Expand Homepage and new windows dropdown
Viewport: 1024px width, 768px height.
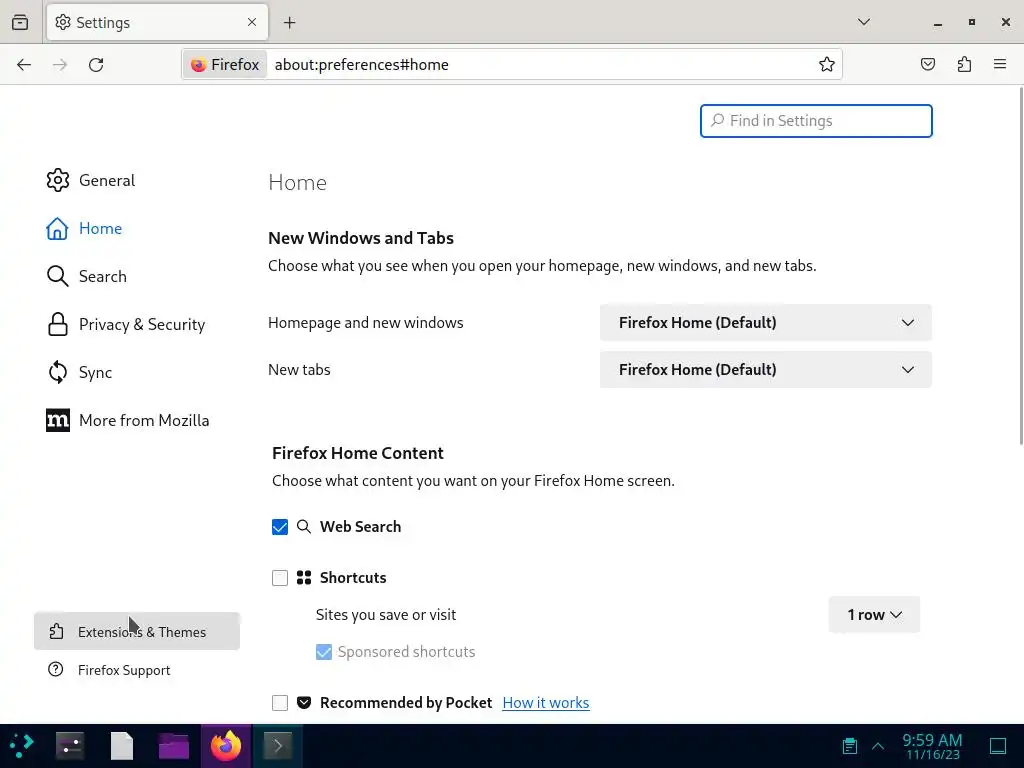[765, 323]
